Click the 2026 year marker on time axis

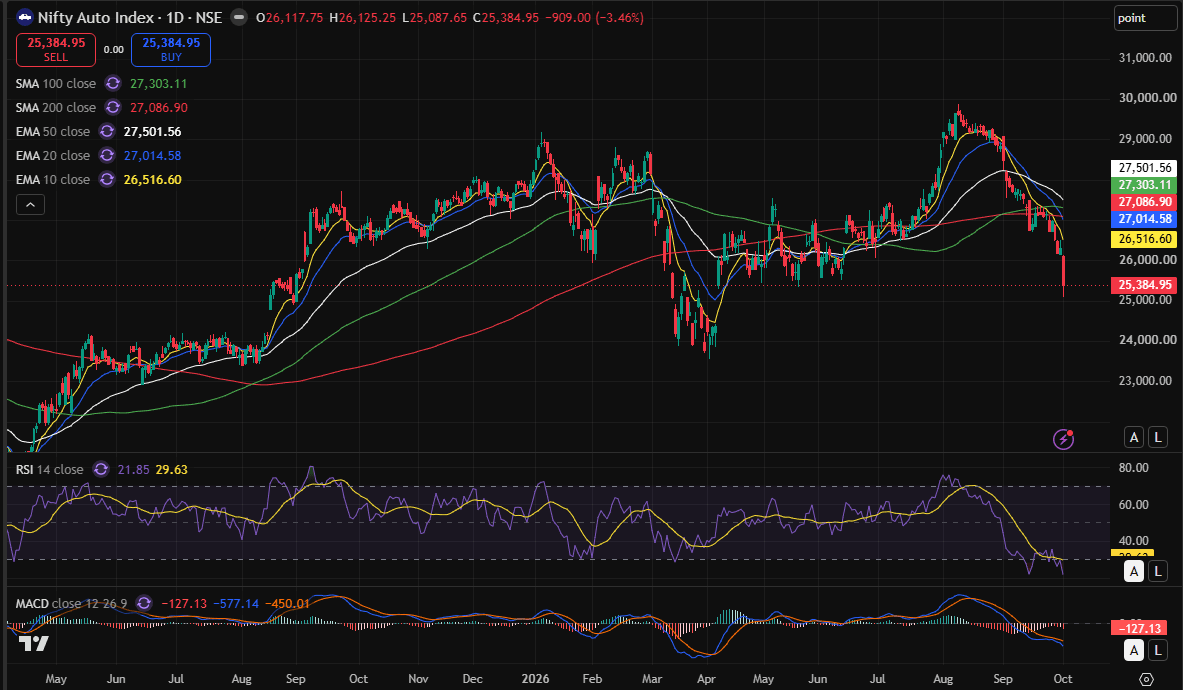[x=536, y=679]
